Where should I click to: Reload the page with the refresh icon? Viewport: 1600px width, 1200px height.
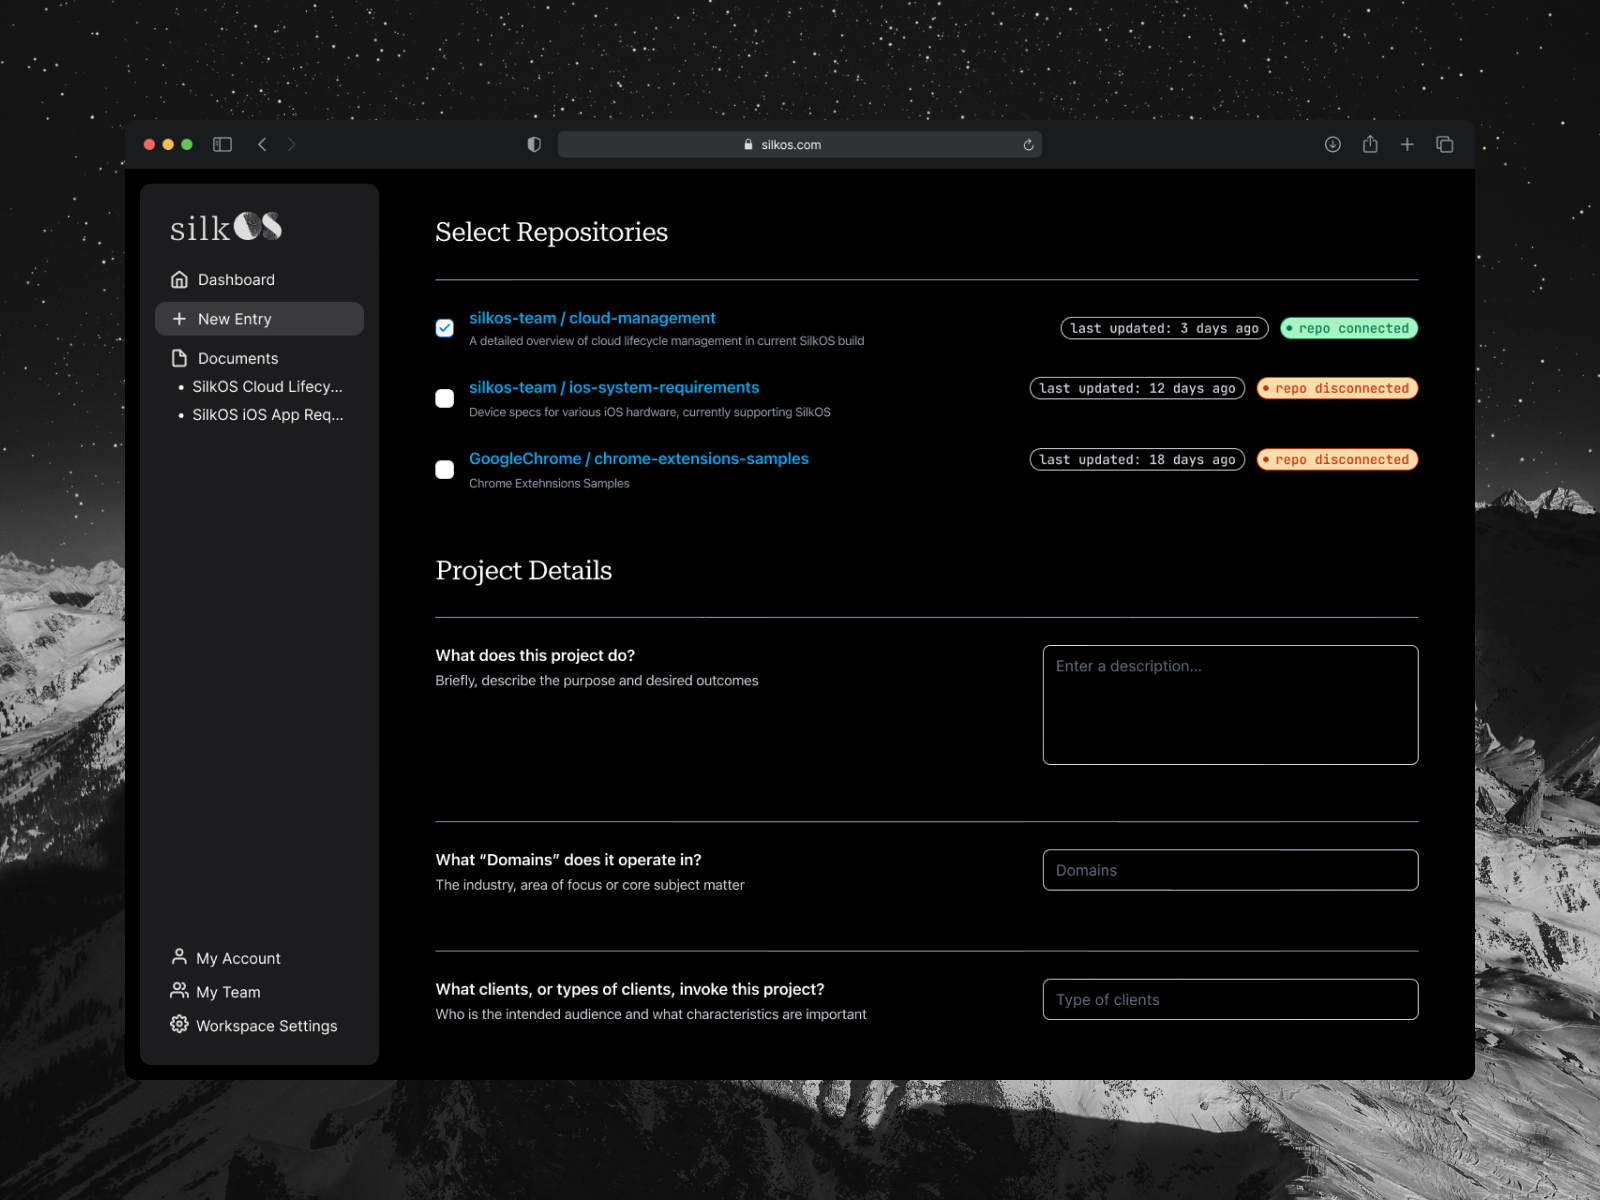point(1028,145)
